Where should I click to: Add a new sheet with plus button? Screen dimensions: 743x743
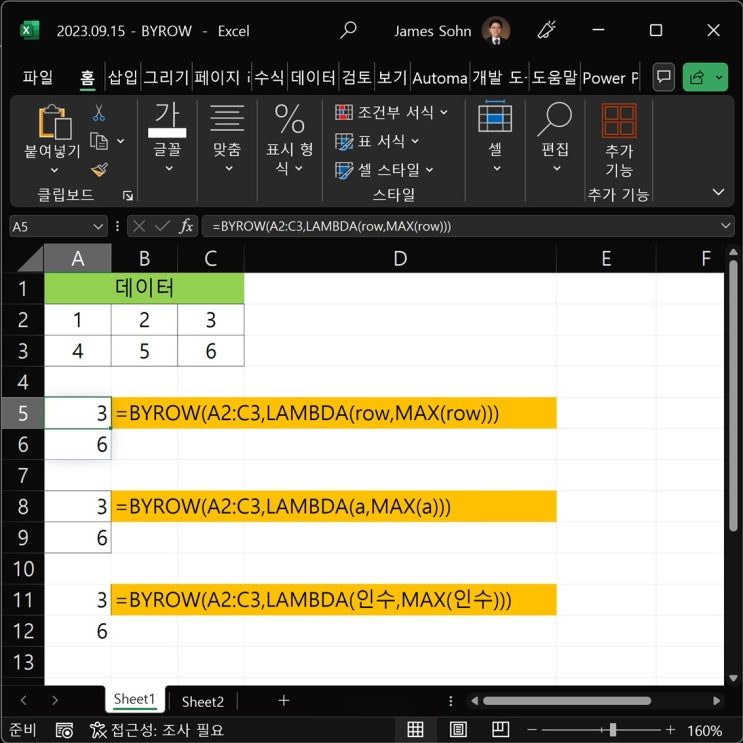click(284, 700)
